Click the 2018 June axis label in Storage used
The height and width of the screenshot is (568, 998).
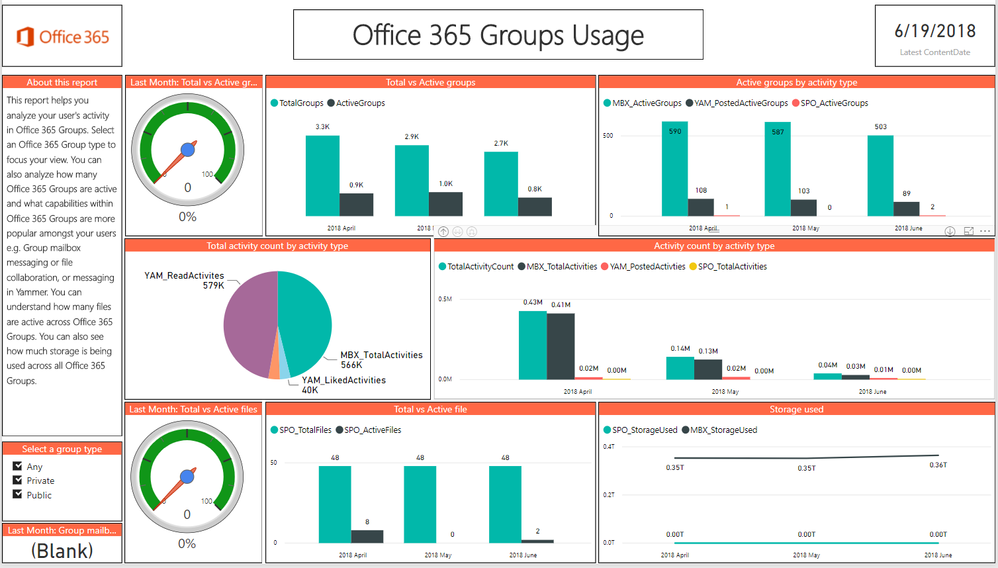[938, 555]
